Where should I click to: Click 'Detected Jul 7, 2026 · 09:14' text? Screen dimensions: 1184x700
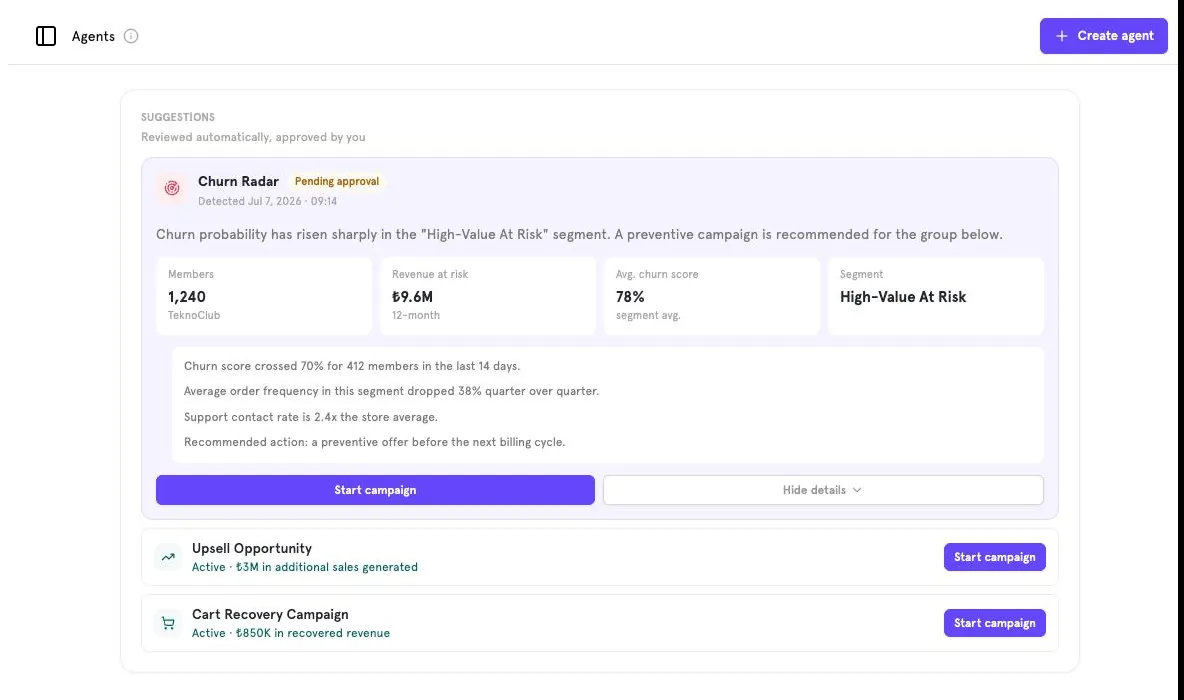coord(267,201)
